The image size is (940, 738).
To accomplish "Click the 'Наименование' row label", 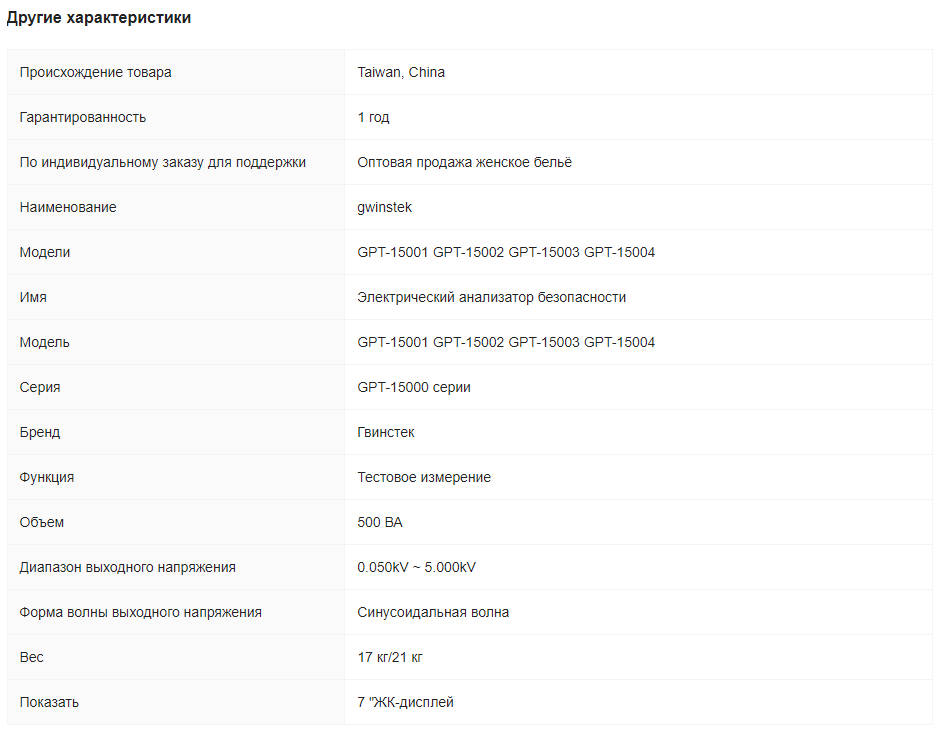I will tap(68, 207).
